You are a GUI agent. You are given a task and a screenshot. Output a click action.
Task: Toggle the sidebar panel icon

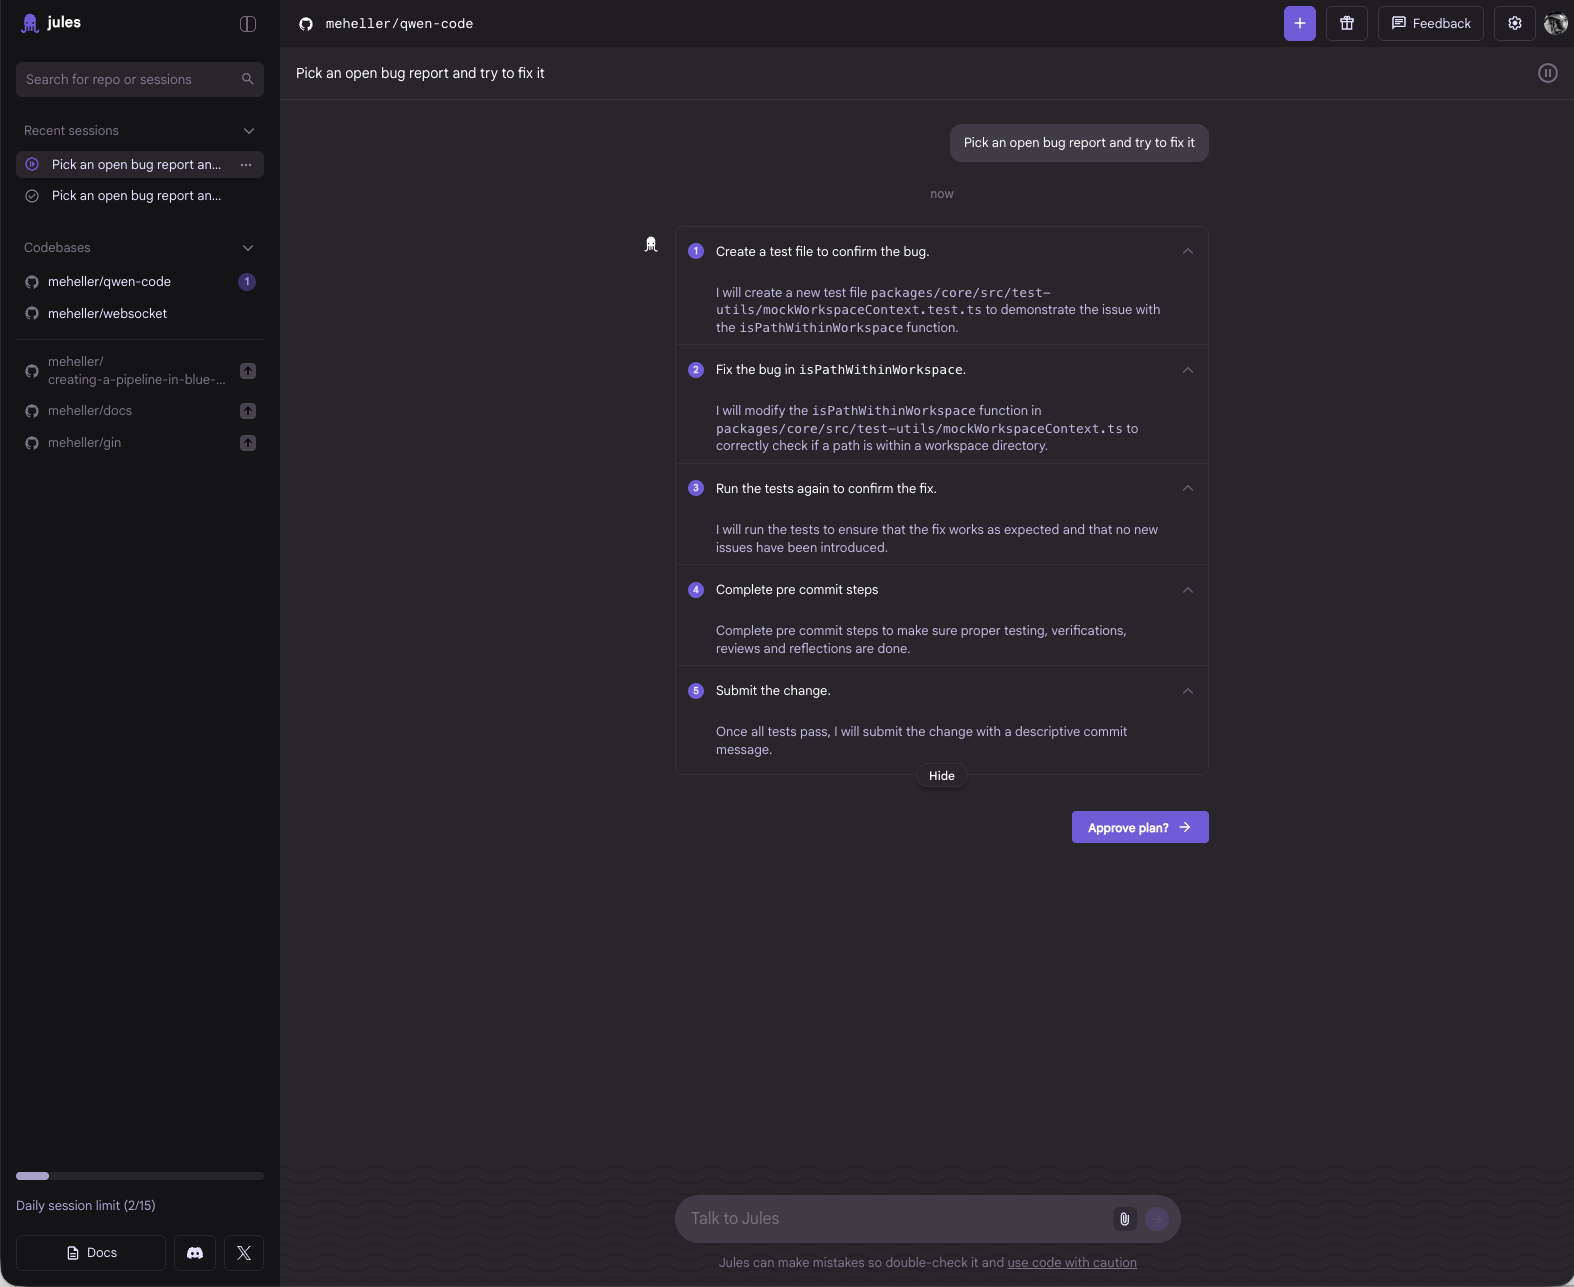[x=248, y=23]
